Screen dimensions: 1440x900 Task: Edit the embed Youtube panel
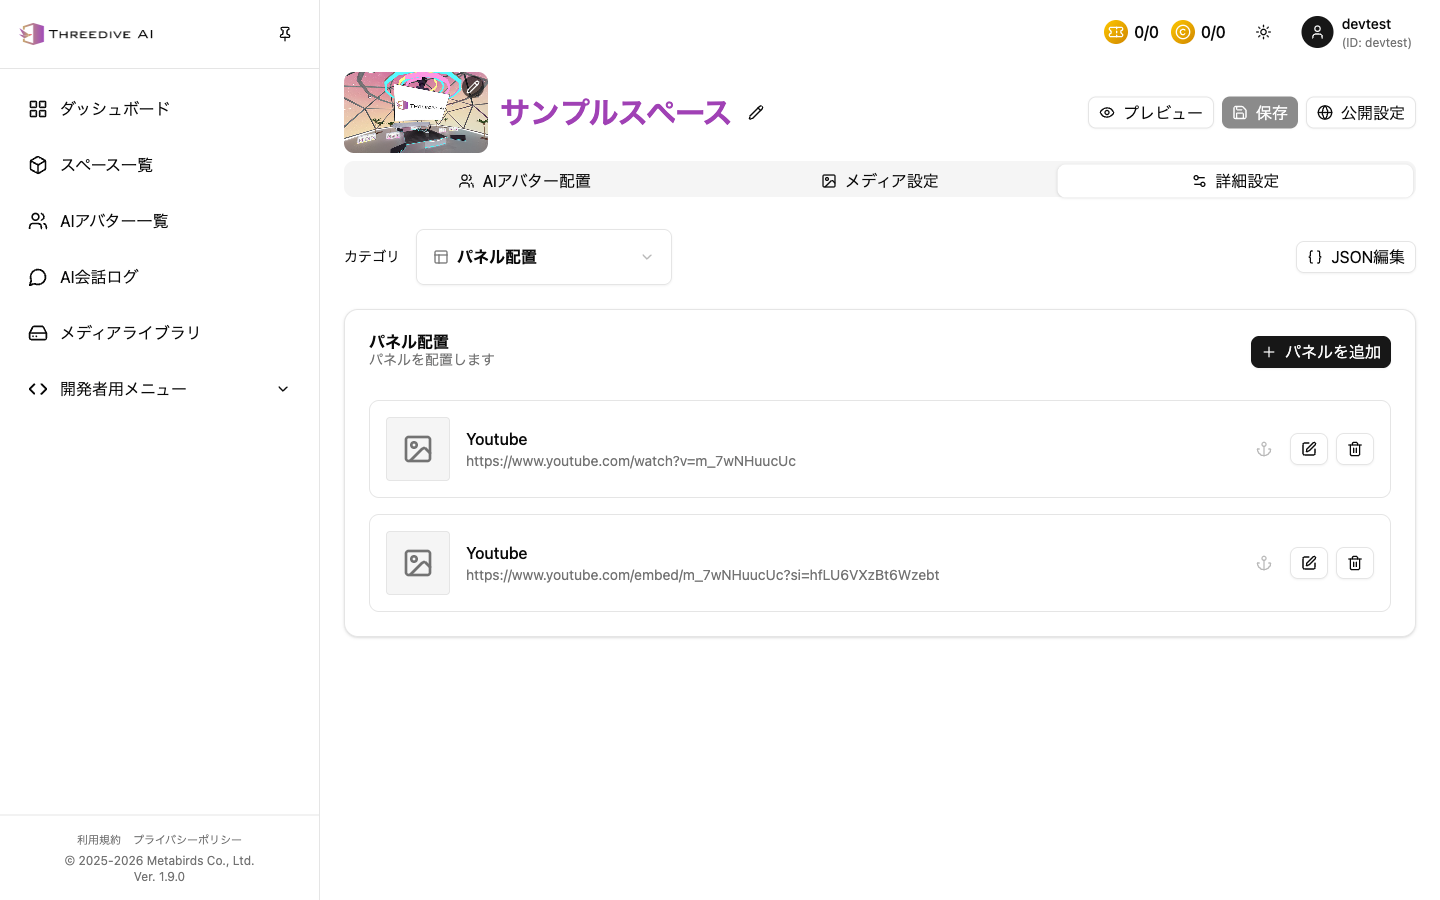(x=1309, y=563)
